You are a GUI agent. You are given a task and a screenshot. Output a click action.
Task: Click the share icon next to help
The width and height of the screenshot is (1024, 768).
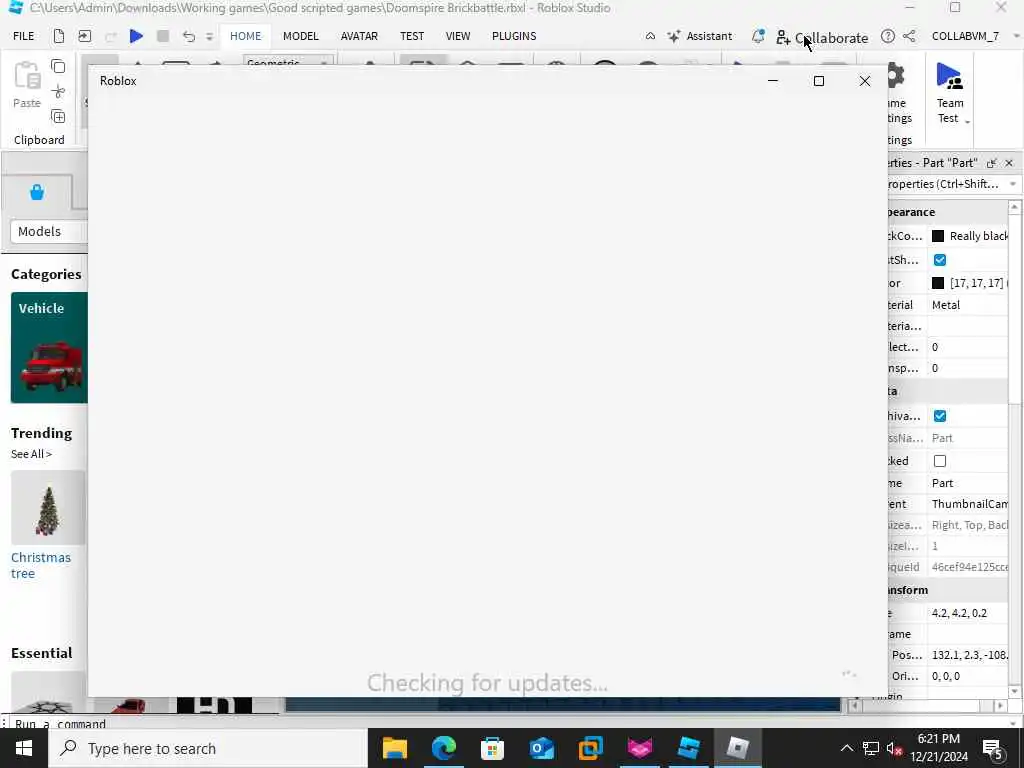pos(909,37)
